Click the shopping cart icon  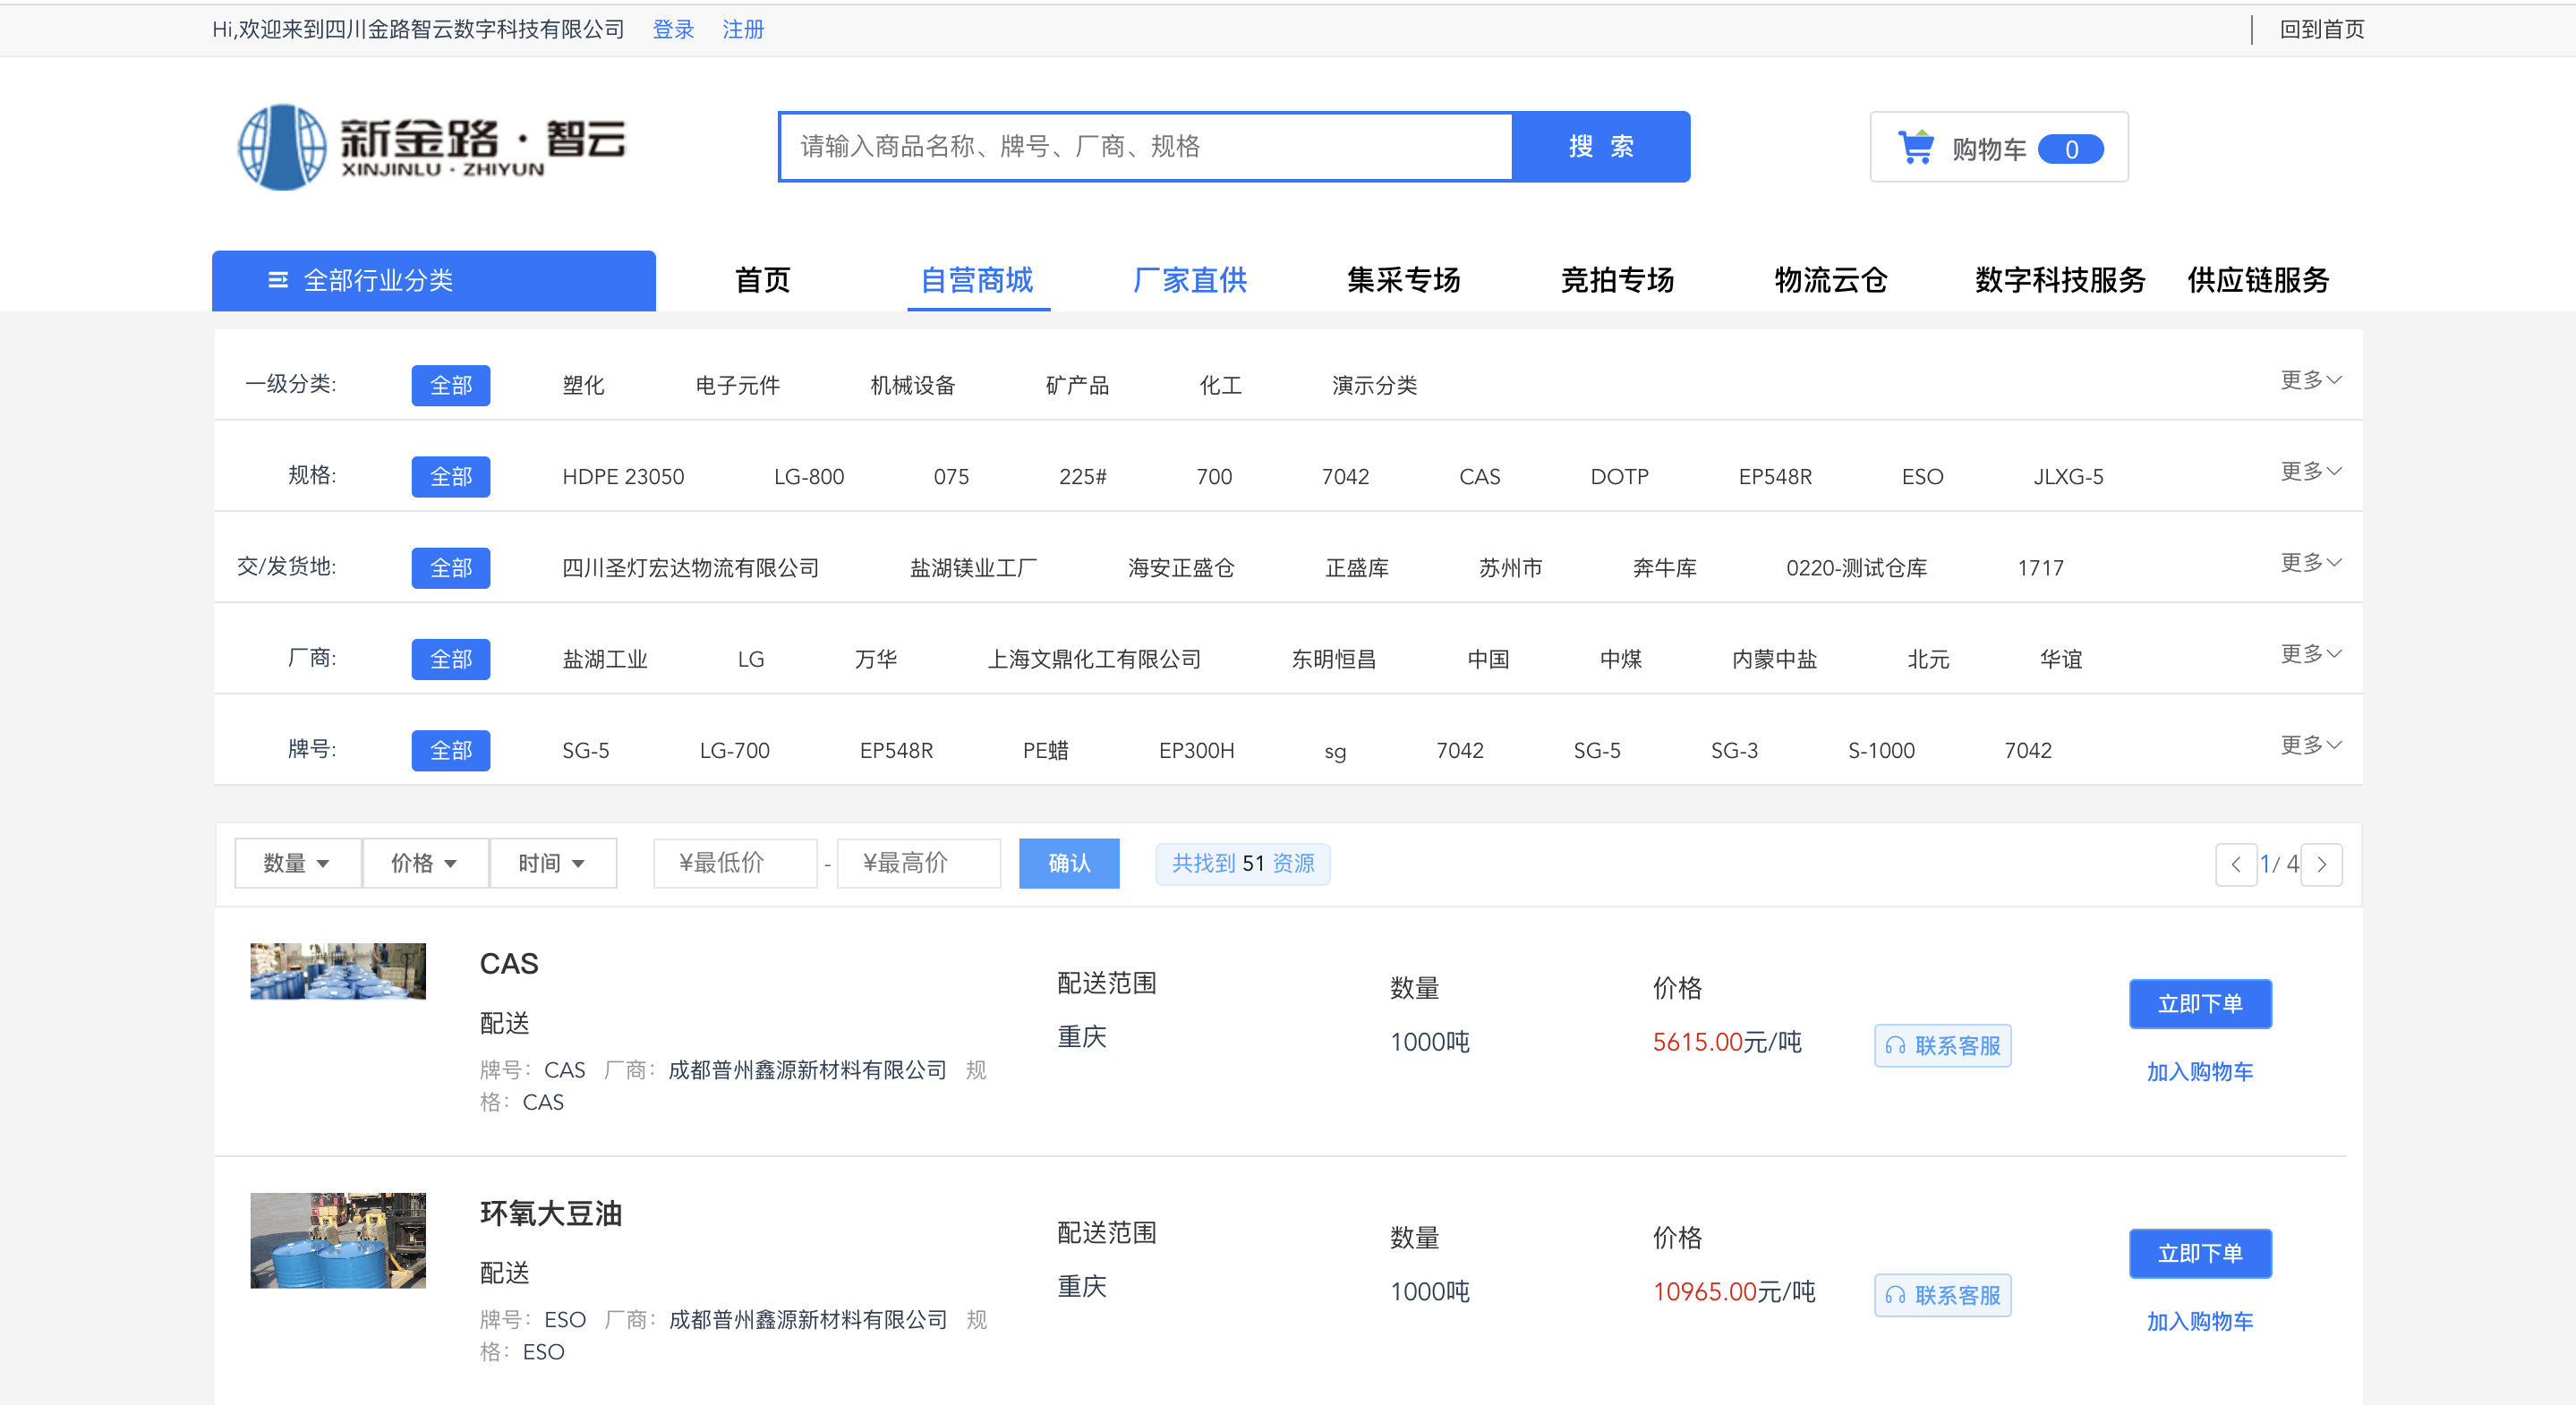(1915, 147)
